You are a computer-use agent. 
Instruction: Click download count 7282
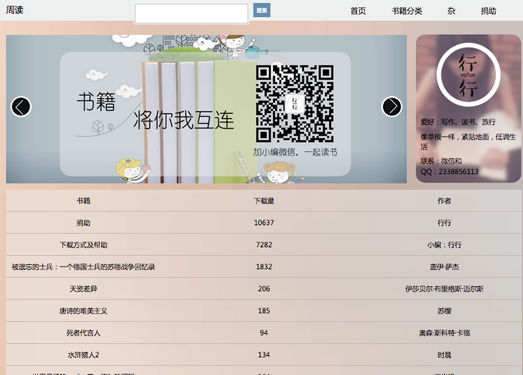(264, 245)
